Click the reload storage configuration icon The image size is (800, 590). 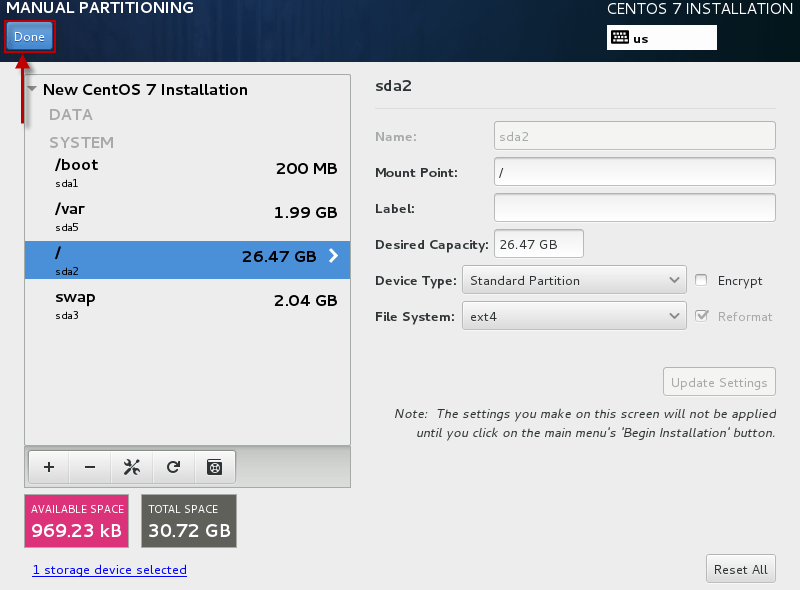coord(173,467)
